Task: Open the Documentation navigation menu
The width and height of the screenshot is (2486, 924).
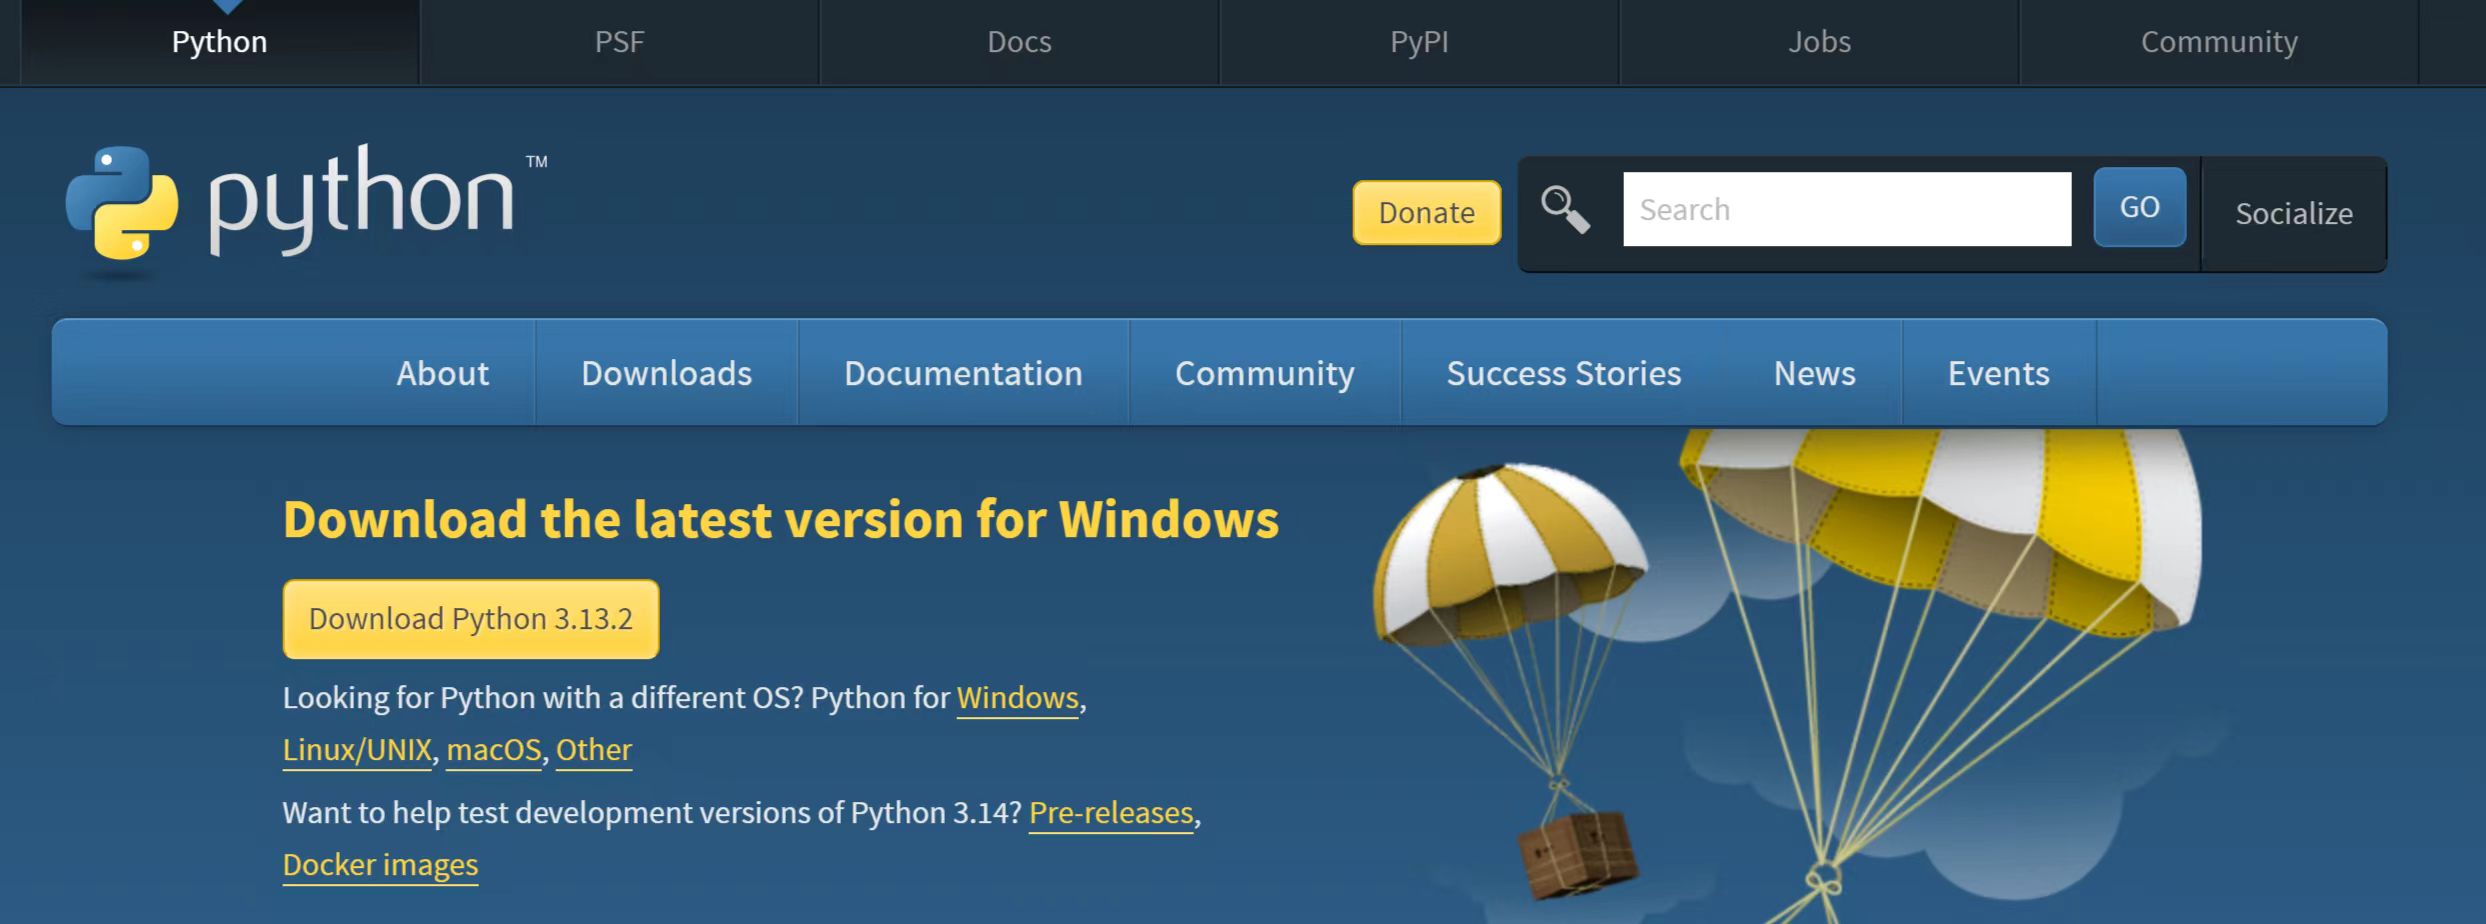Action: [963, 373]
